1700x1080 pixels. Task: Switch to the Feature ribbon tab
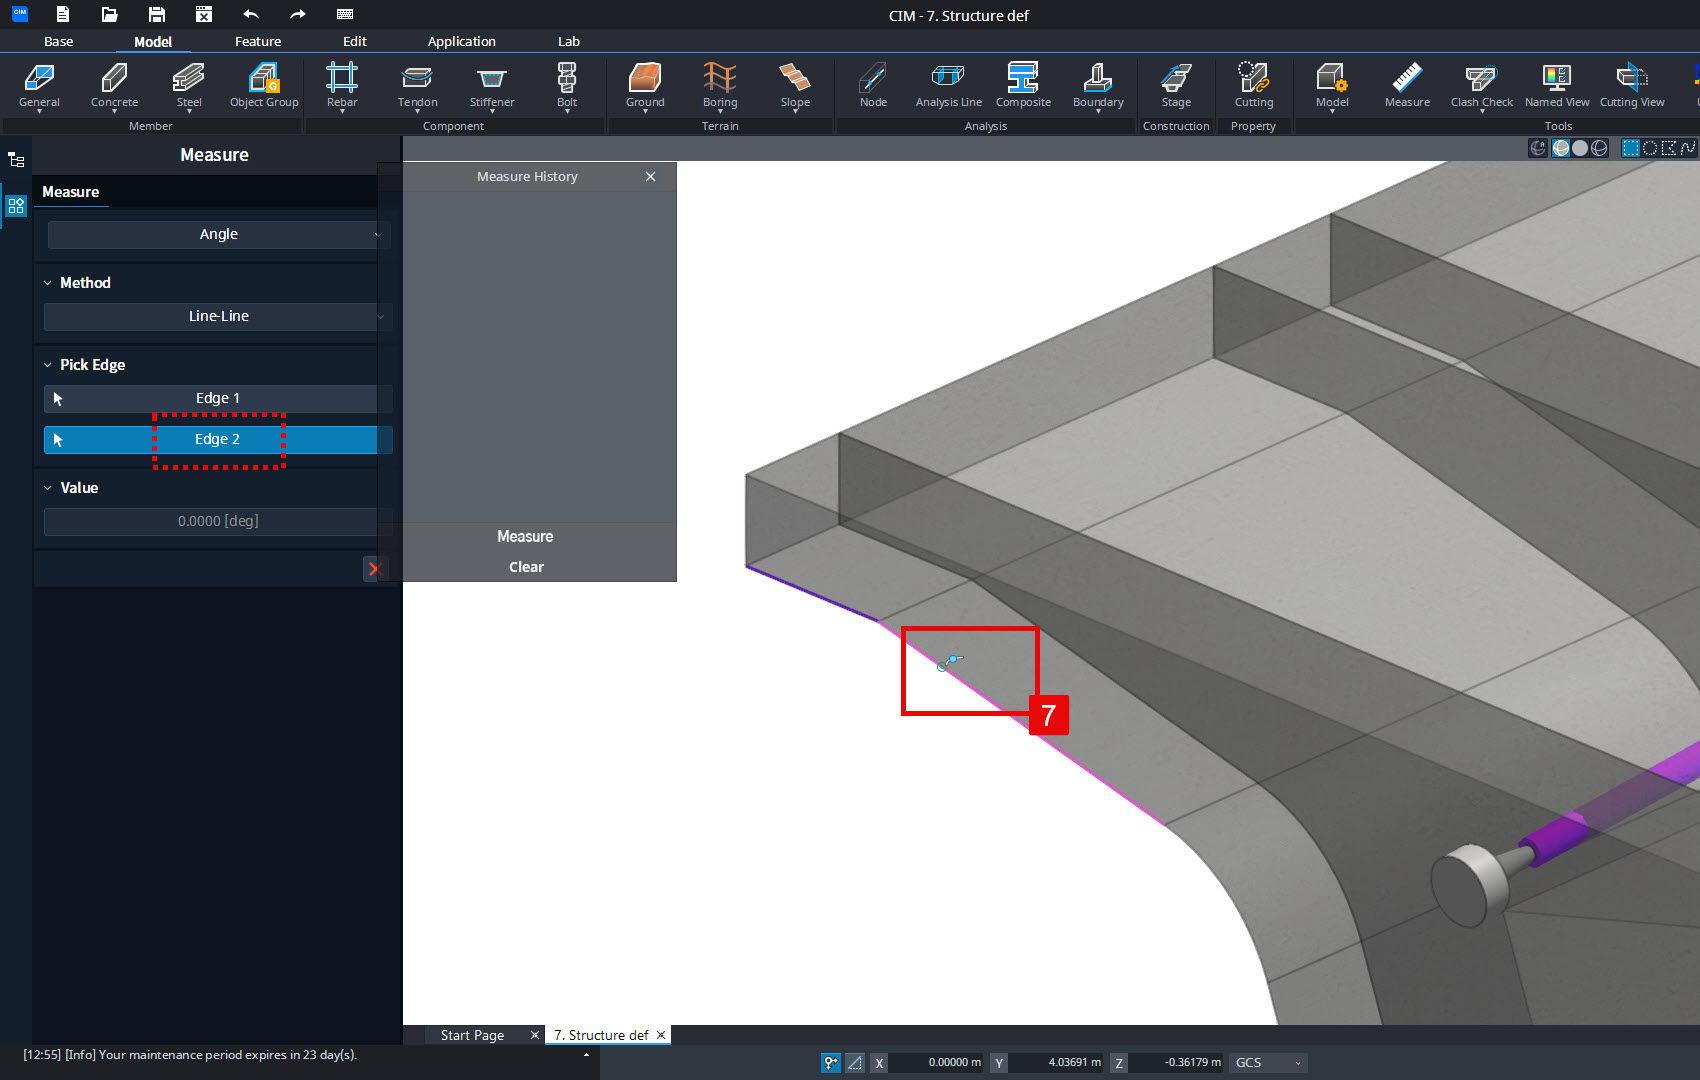(258, 41)
